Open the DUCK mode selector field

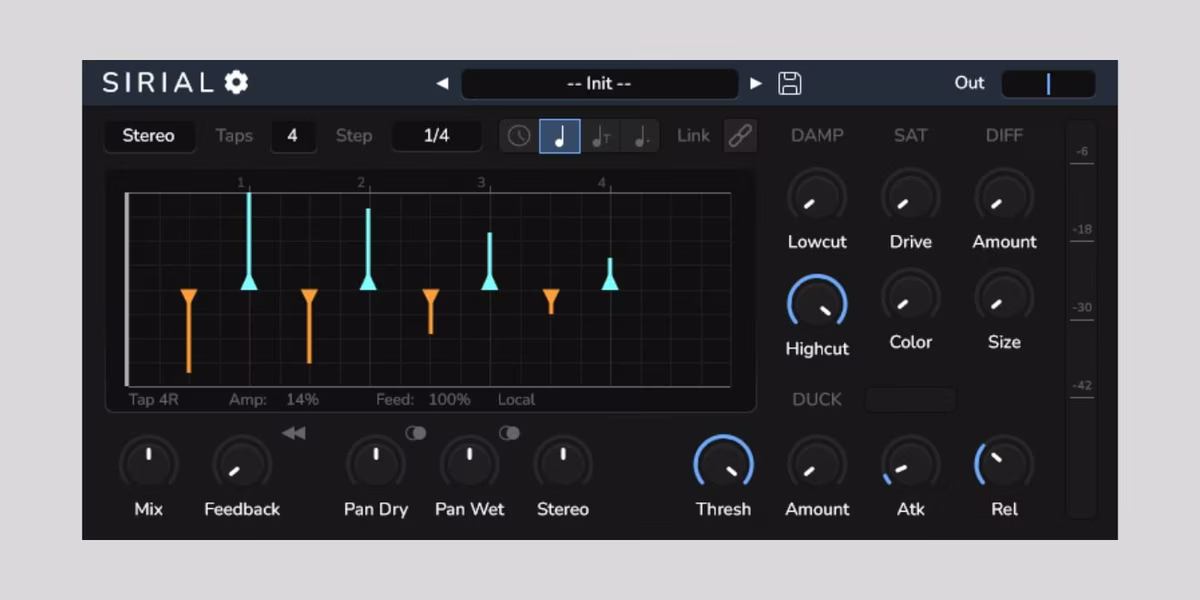point(910,399)
